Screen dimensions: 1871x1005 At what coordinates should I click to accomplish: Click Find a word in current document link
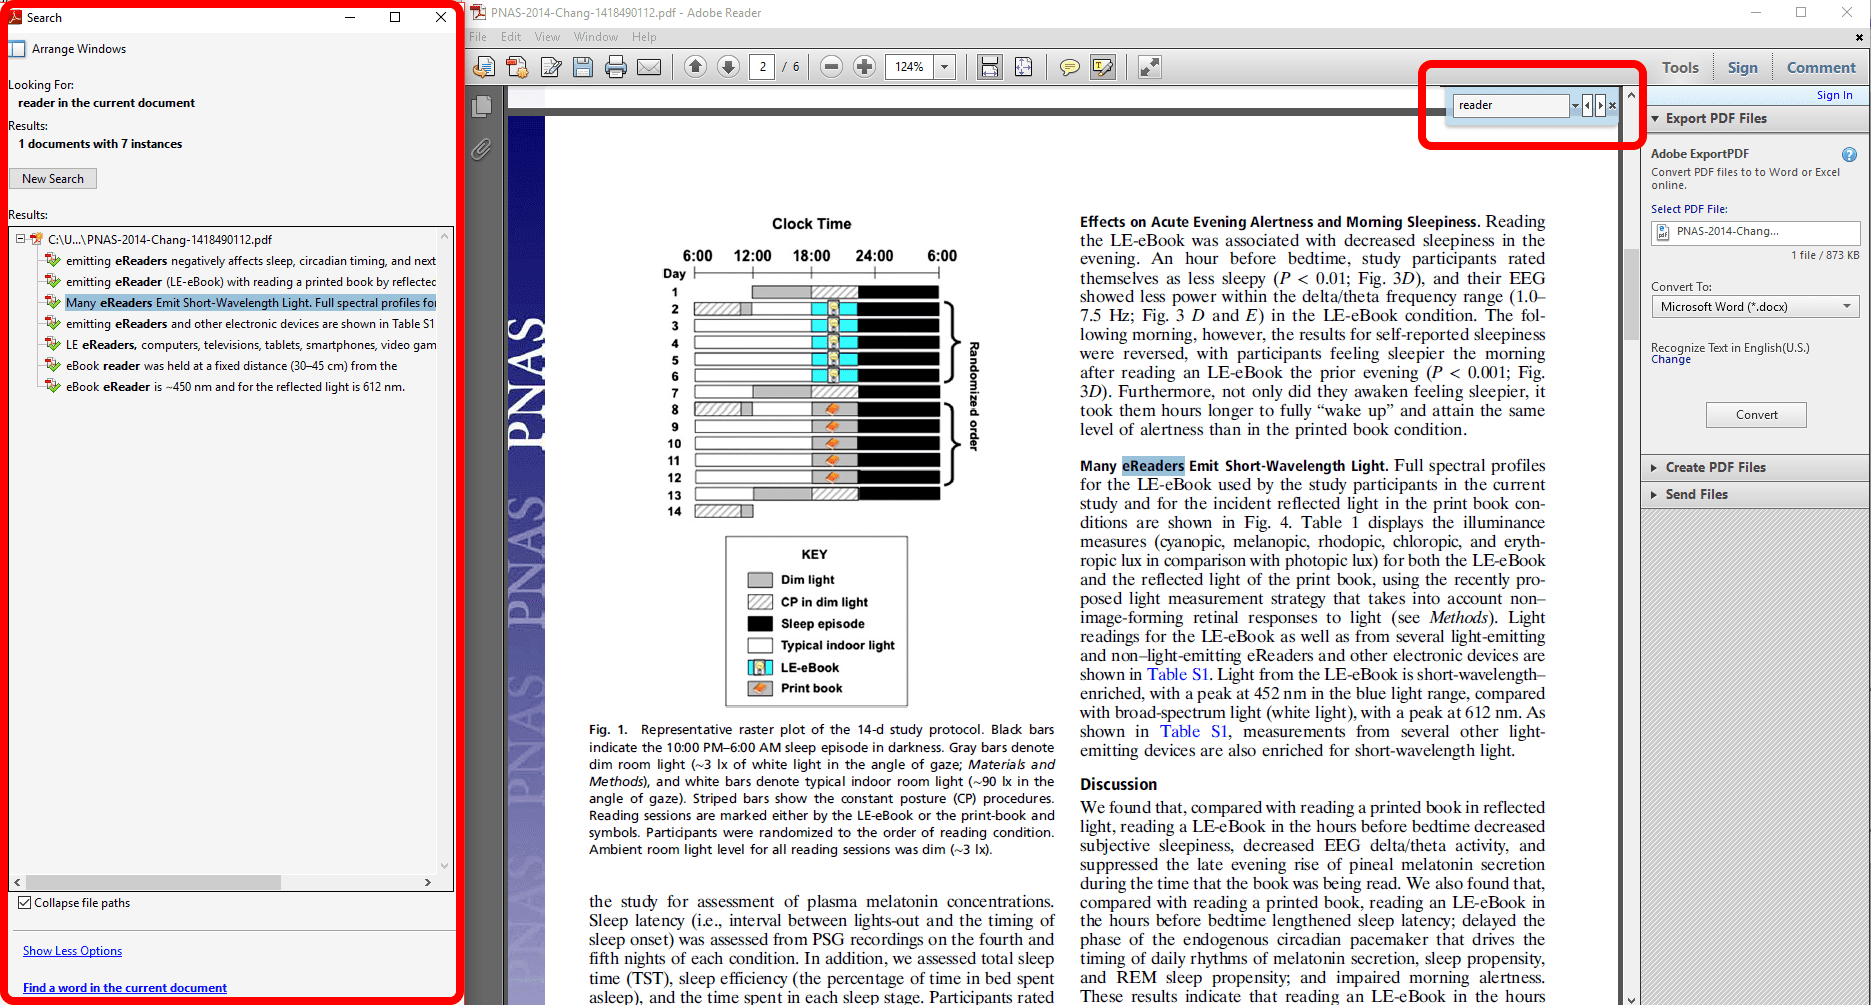point(125,988)
